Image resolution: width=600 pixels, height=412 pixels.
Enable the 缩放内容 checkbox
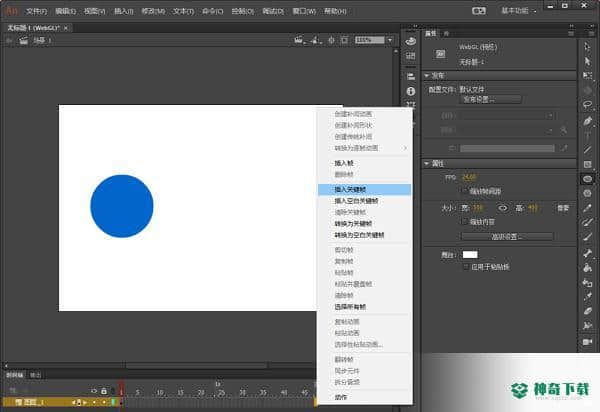click(465, 221)
